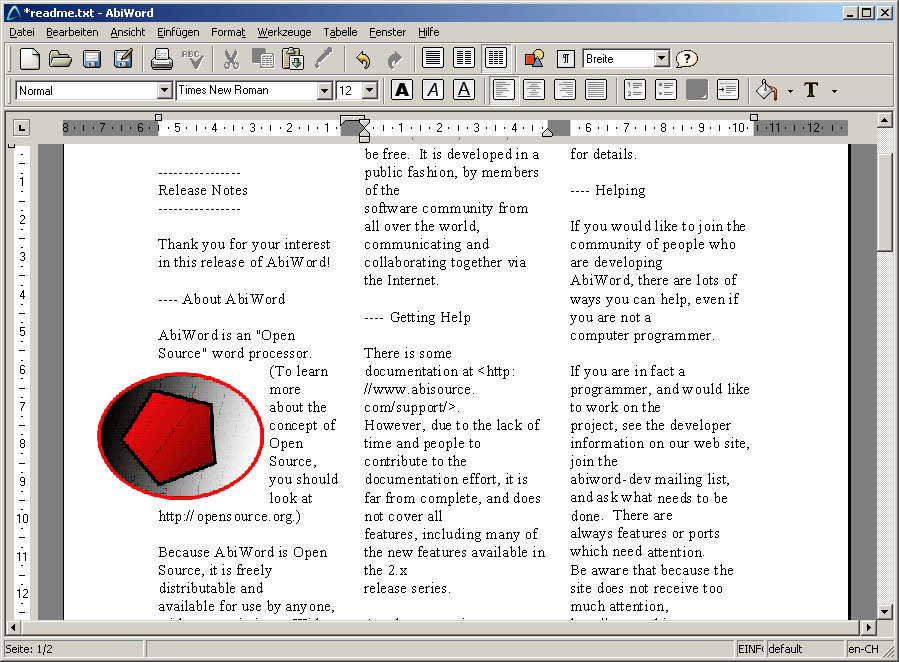Click the horizontal scrollbar right arrow
This screenshot has height=662, width=899.
pos(869,628)
